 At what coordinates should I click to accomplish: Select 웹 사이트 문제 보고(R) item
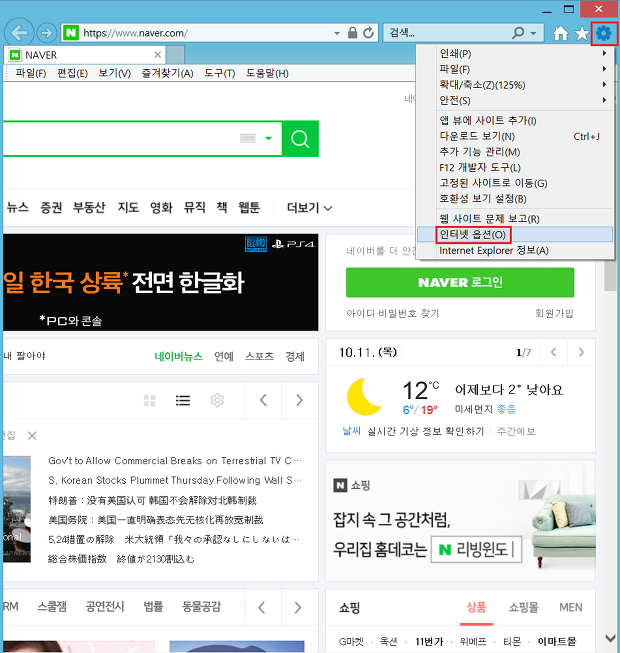coord(515,219)
